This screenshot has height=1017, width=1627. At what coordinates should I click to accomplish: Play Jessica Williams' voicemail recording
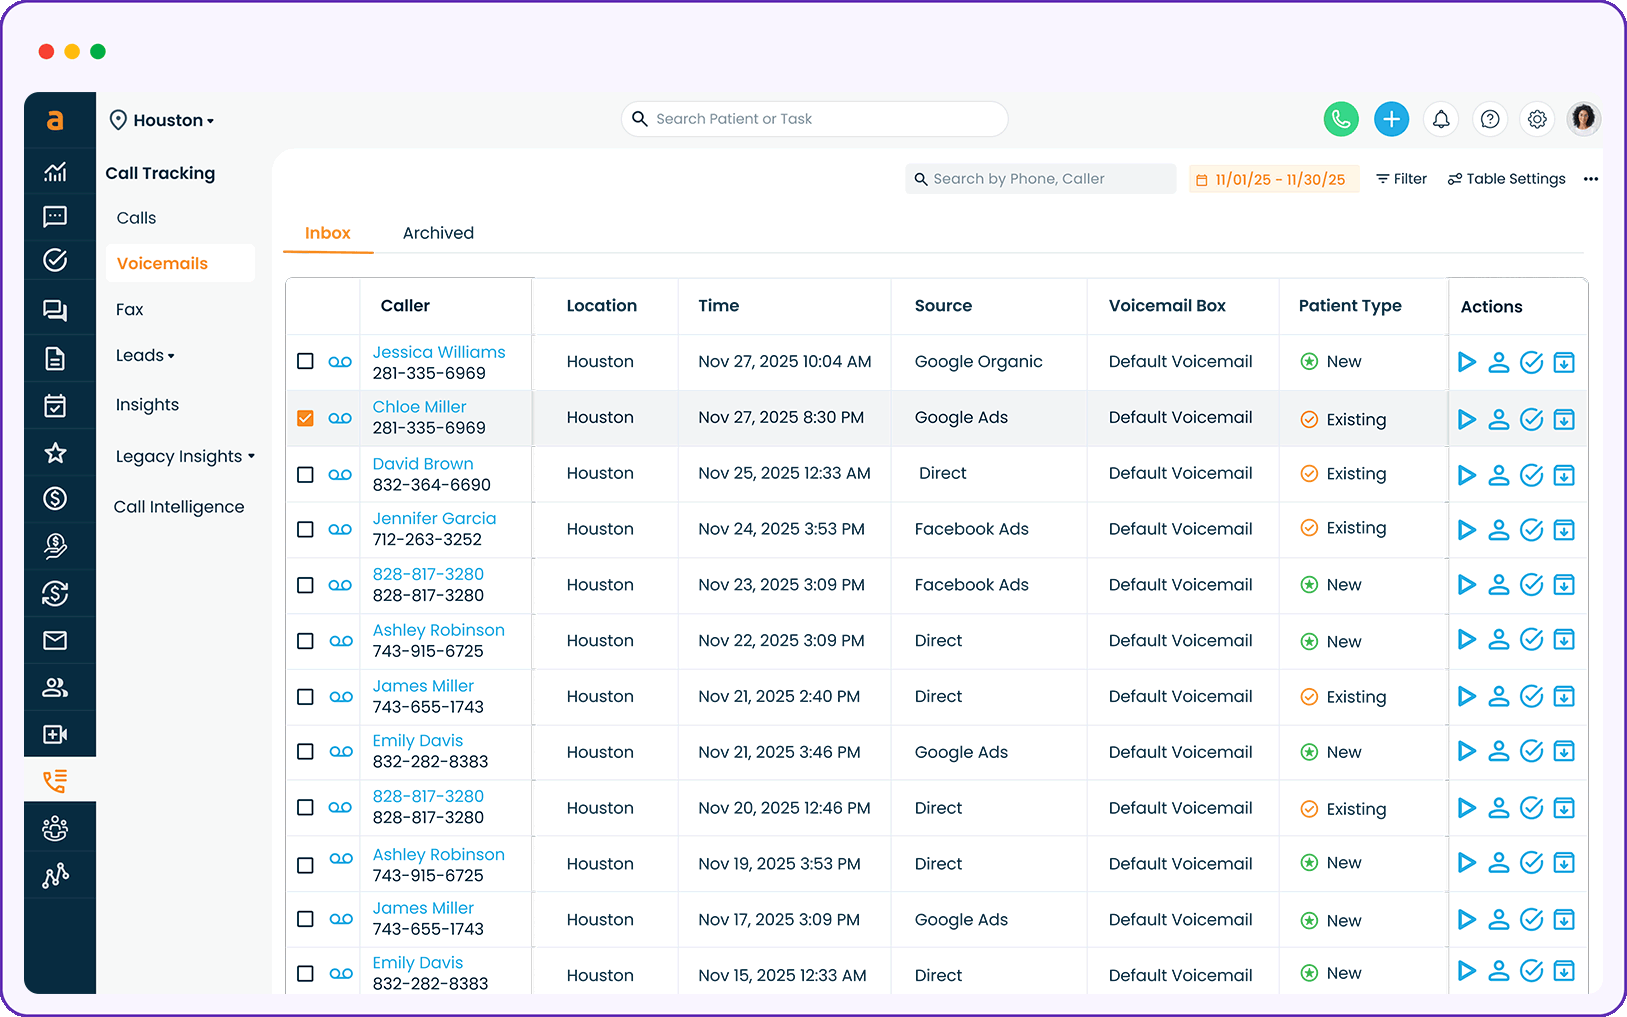click(1466, 362)
